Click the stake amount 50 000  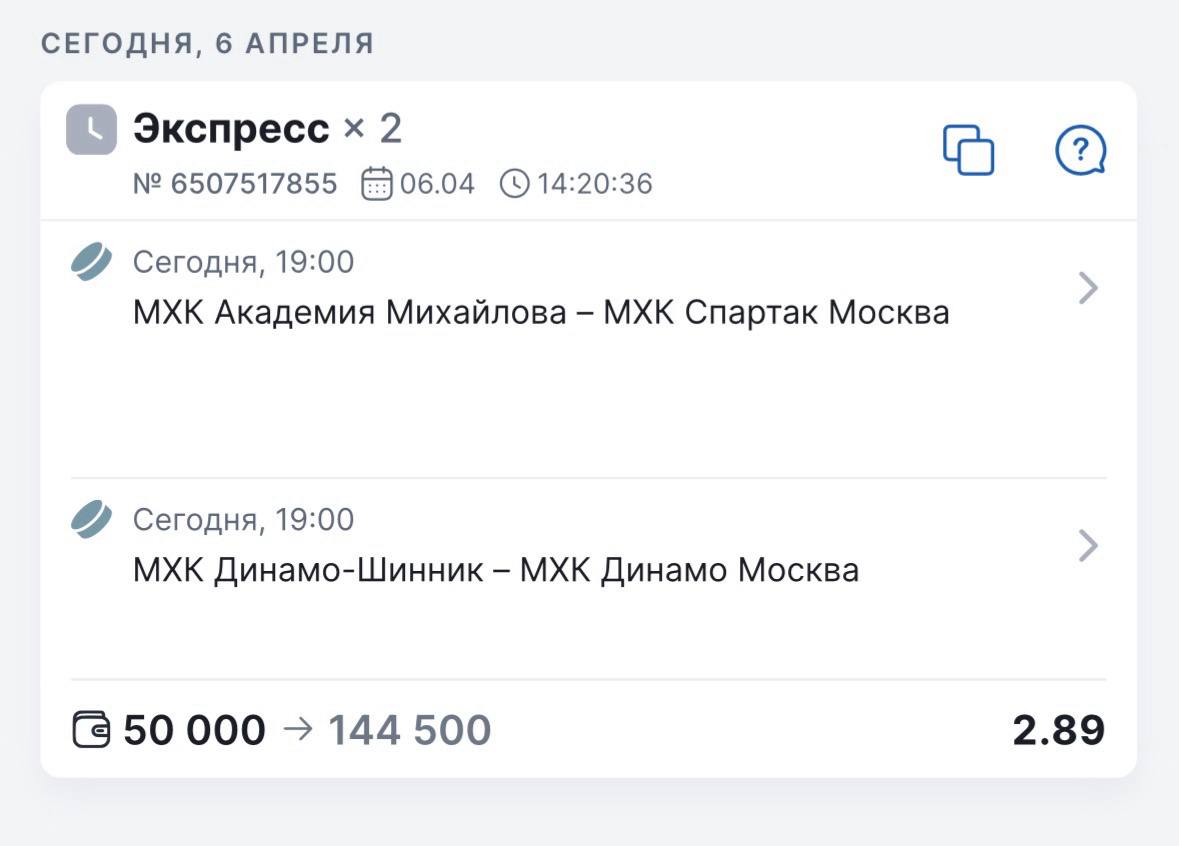(195, 730)
